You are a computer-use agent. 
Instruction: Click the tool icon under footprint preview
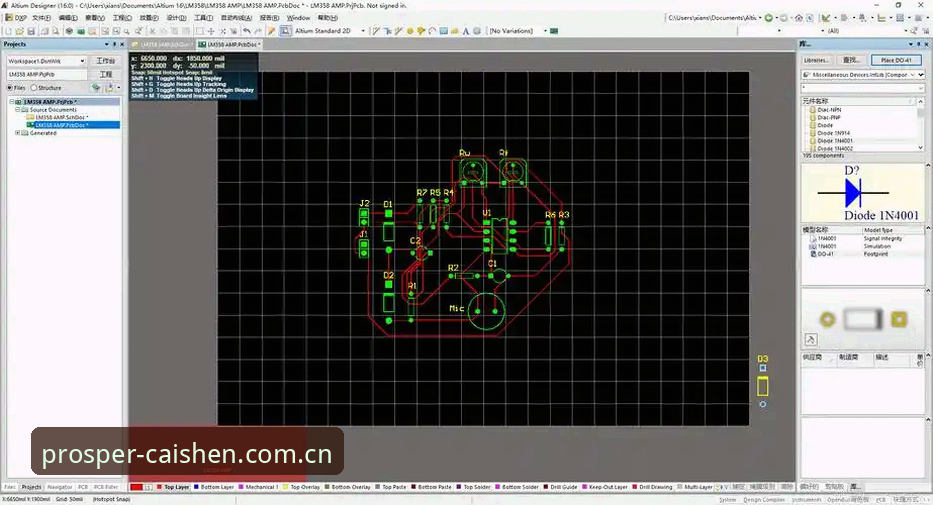810,340
